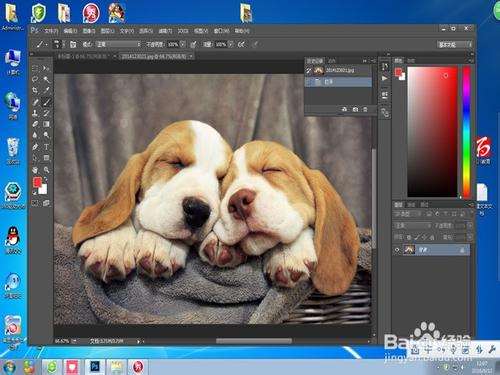Open Photoshop from the Windows taskbar
Viewport: 500px width, 375px height.
[x=95, y=367]
